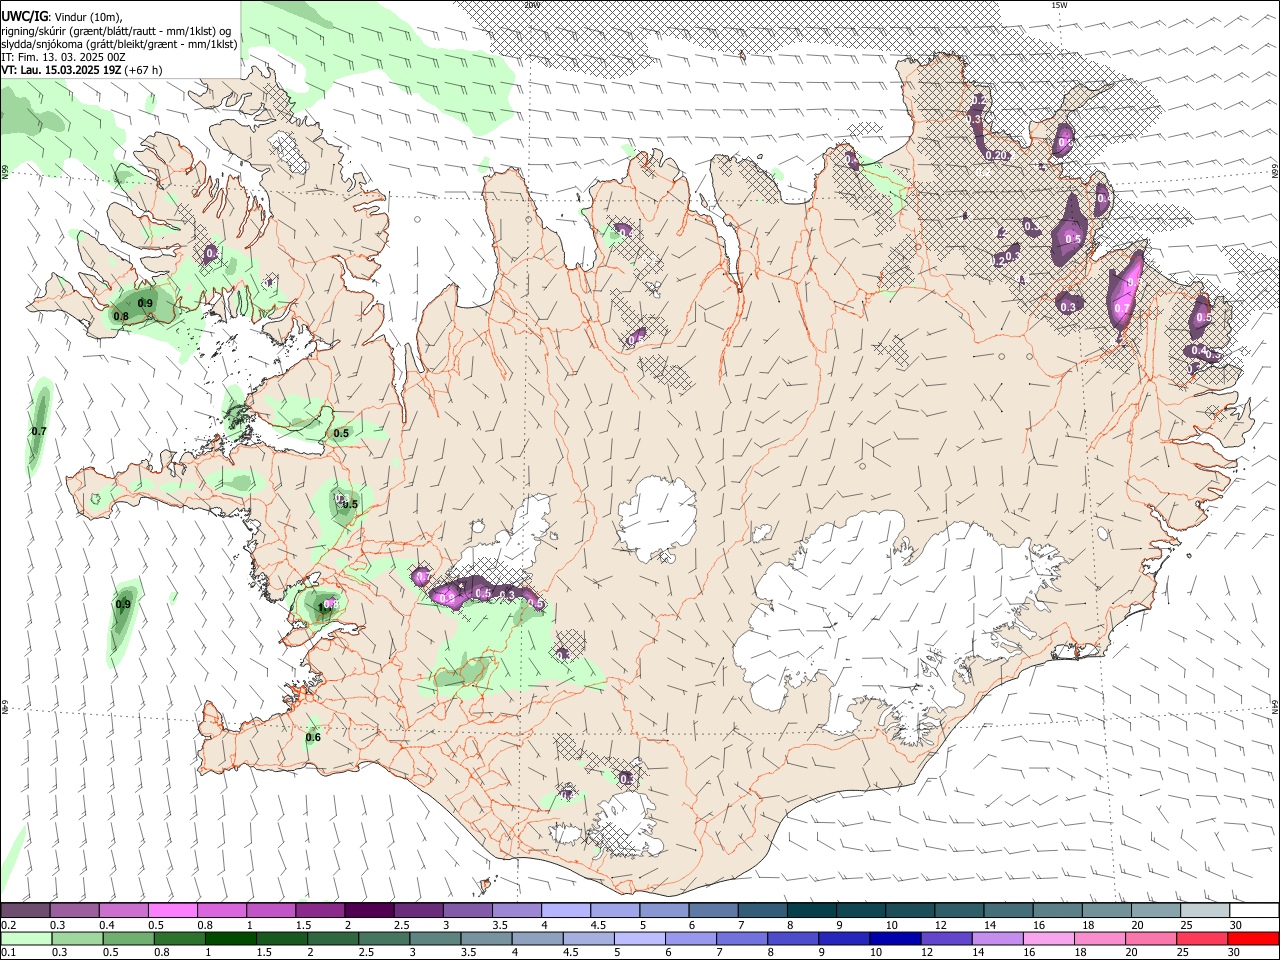The width and height of the screenshot is (1280, 960).
Task: Click the 0.2 label on the upper legend row
Action: [8, 925]
